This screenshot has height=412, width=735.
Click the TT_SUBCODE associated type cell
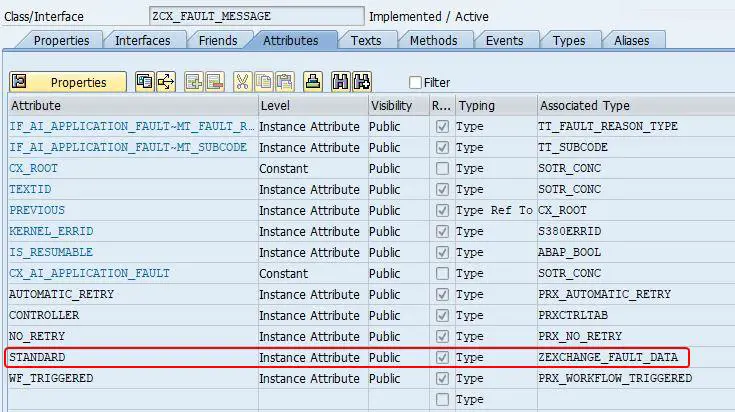(x=636, y=147)
